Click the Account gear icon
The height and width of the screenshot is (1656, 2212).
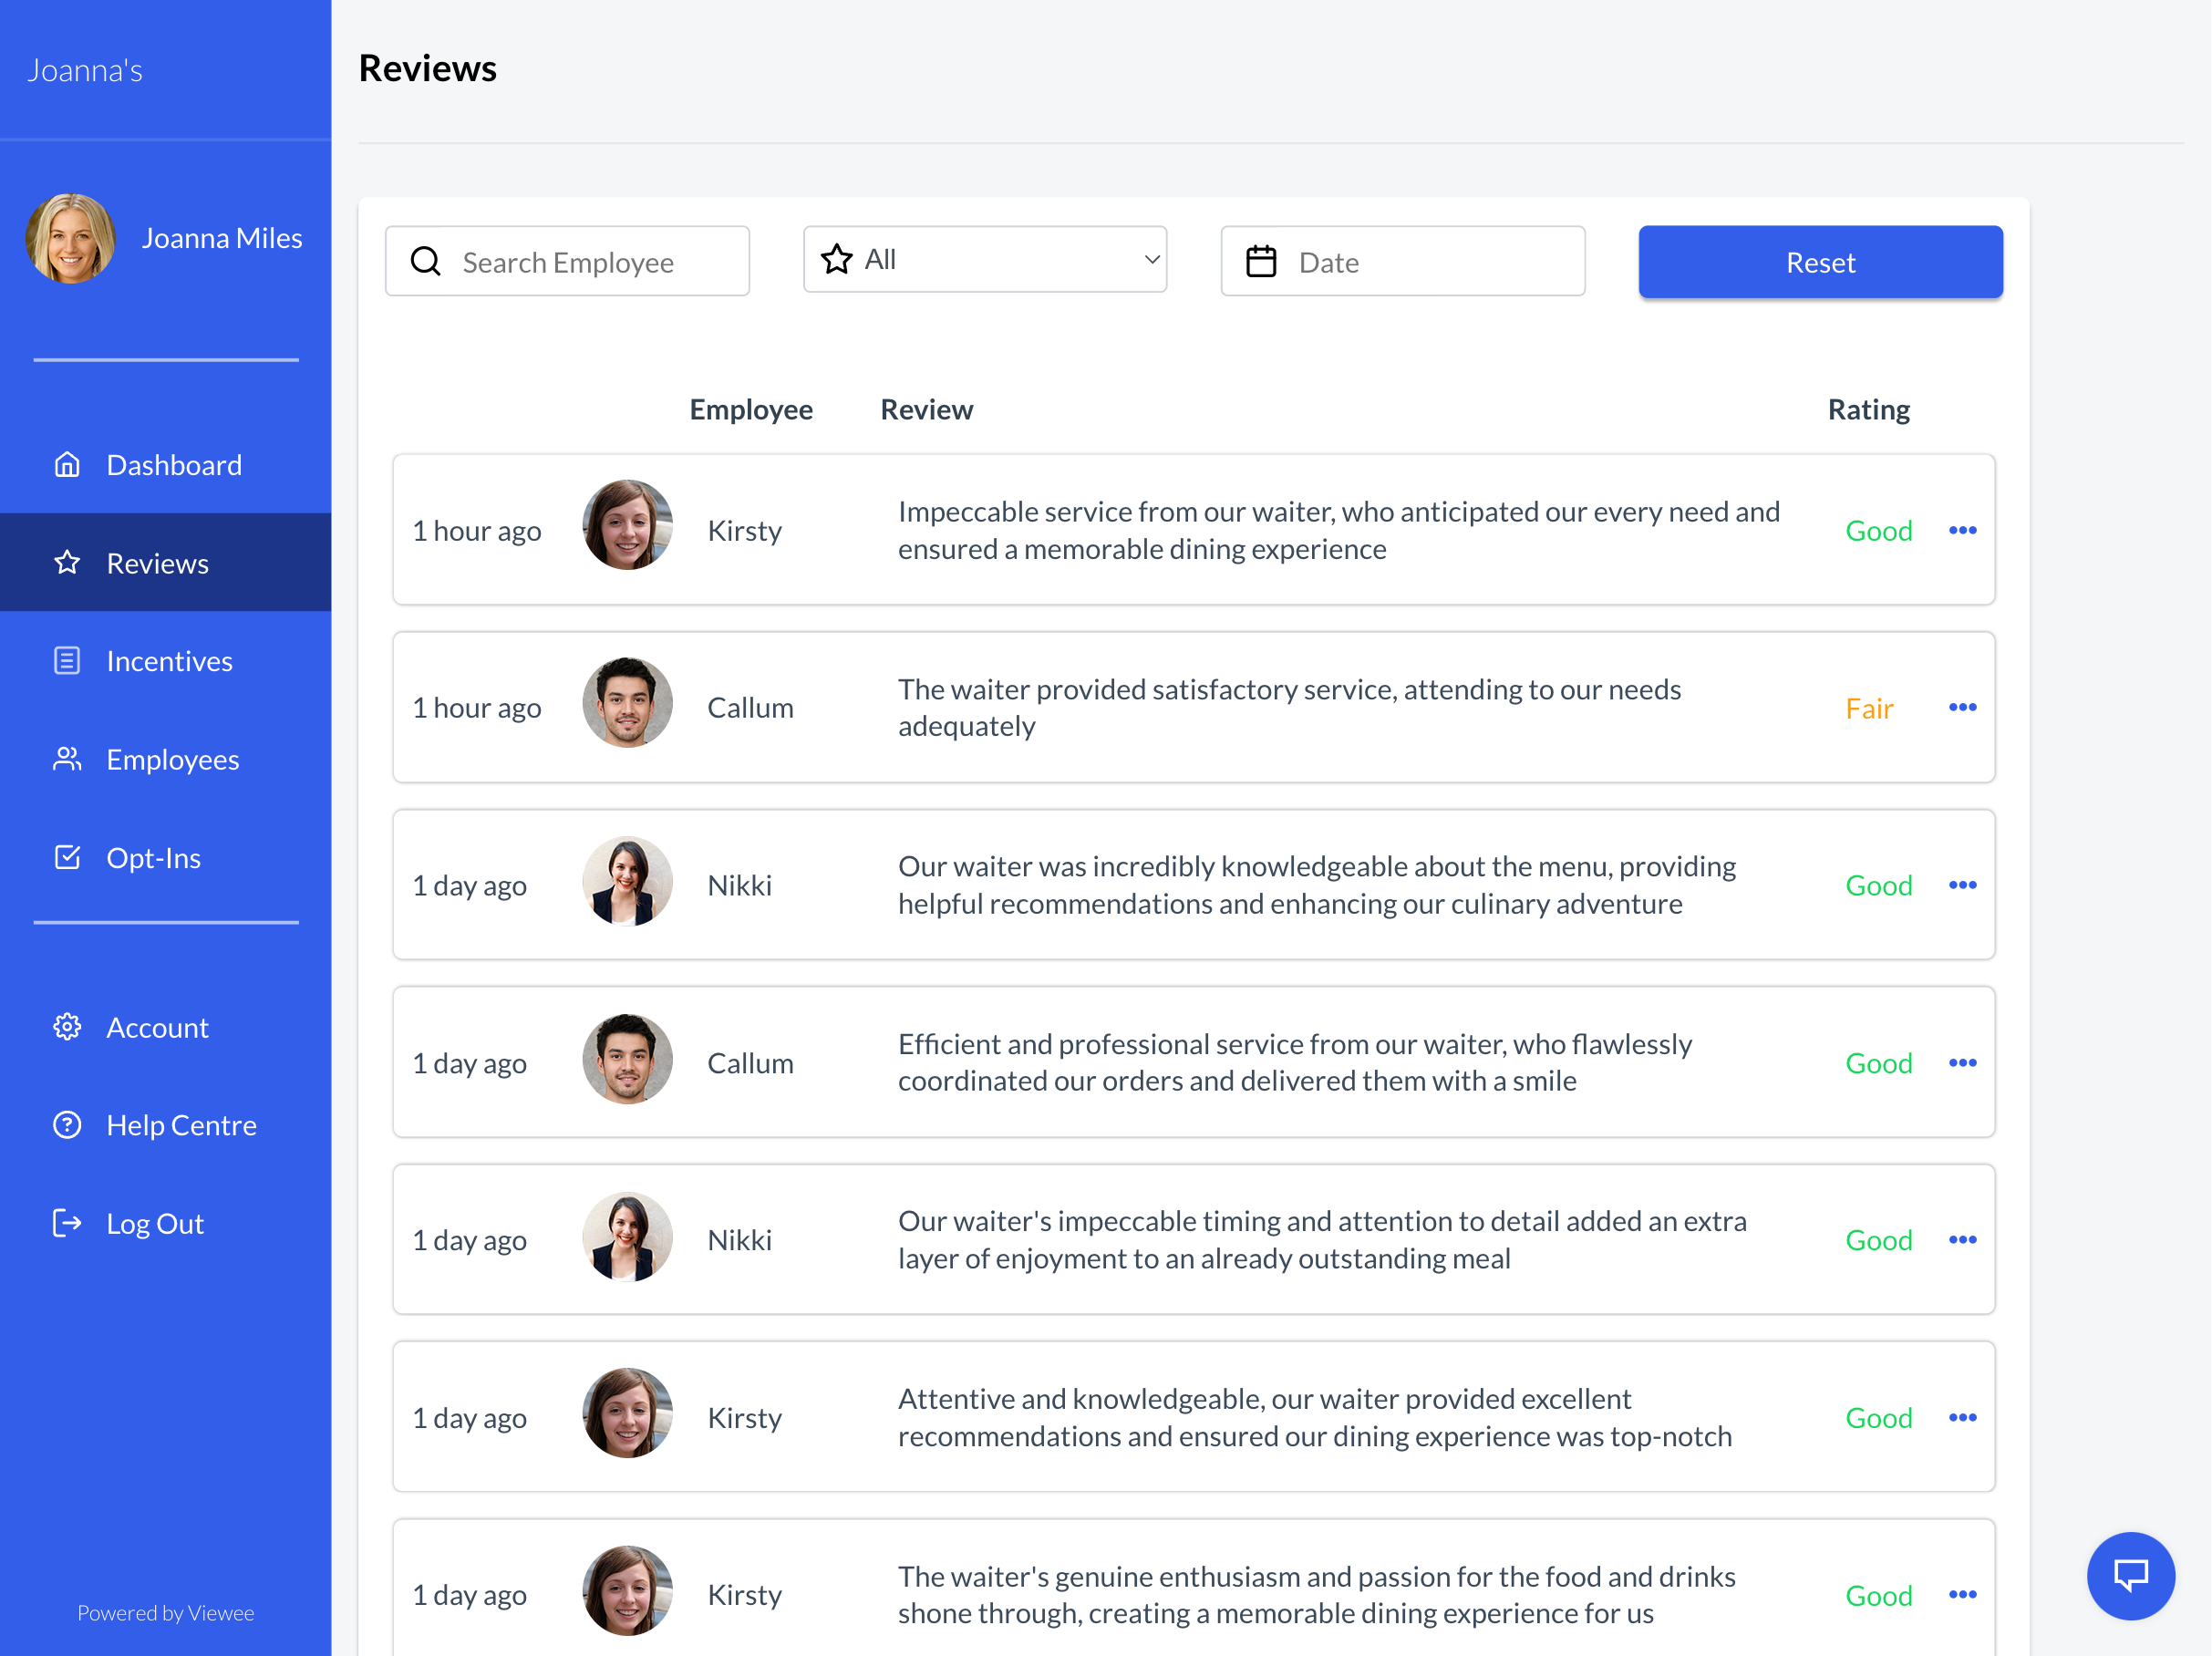pos(67,1027)
